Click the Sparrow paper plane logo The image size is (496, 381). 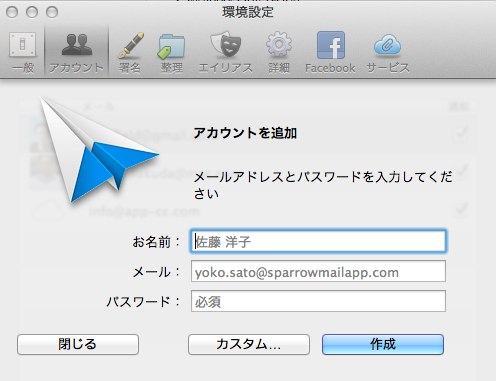click(x=99, y=150)
